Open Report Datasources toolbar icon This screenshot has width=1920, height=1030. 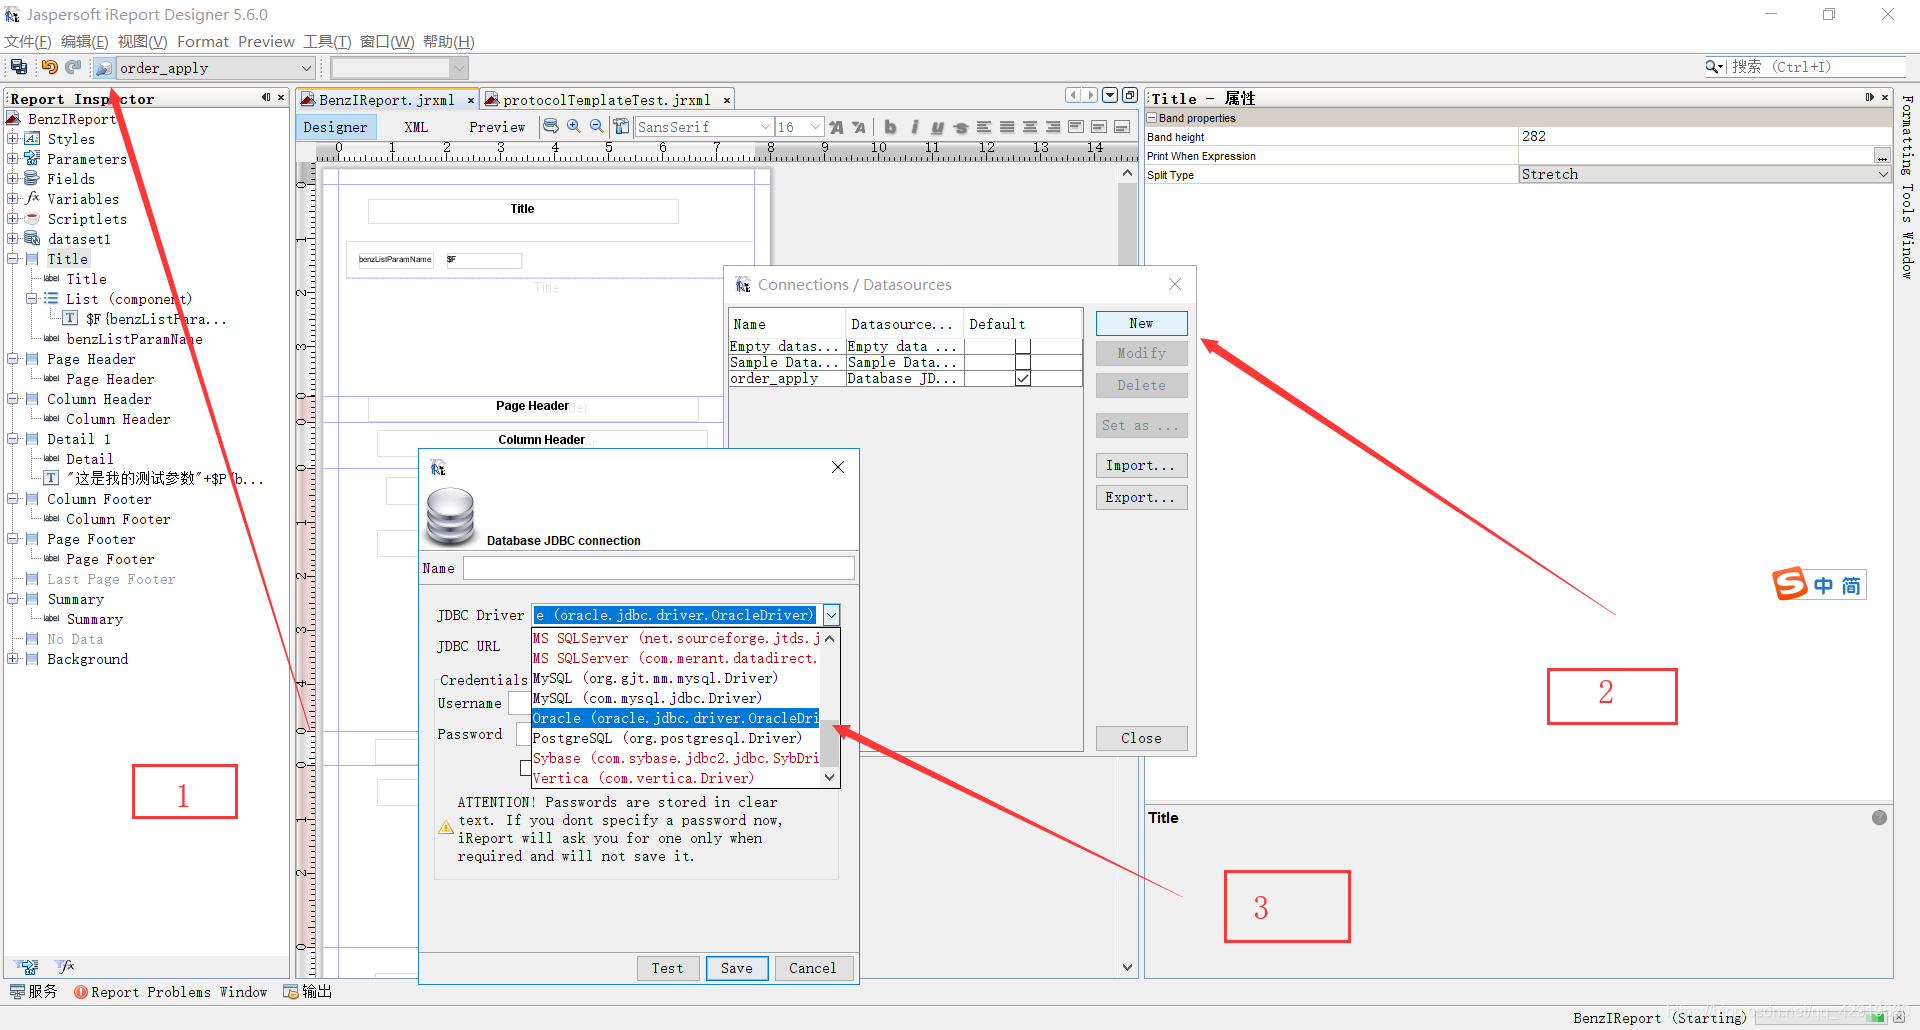(x=104, y=68)
